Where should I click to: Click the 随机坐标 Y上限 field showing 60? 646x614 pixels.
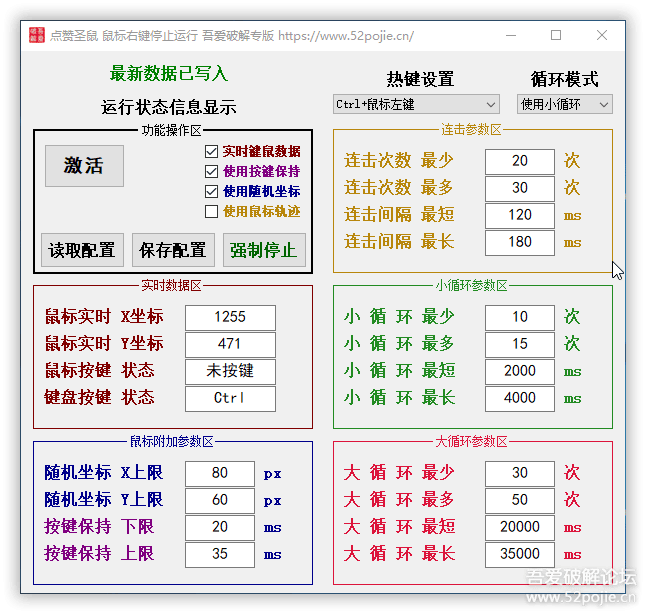point(220,500)
